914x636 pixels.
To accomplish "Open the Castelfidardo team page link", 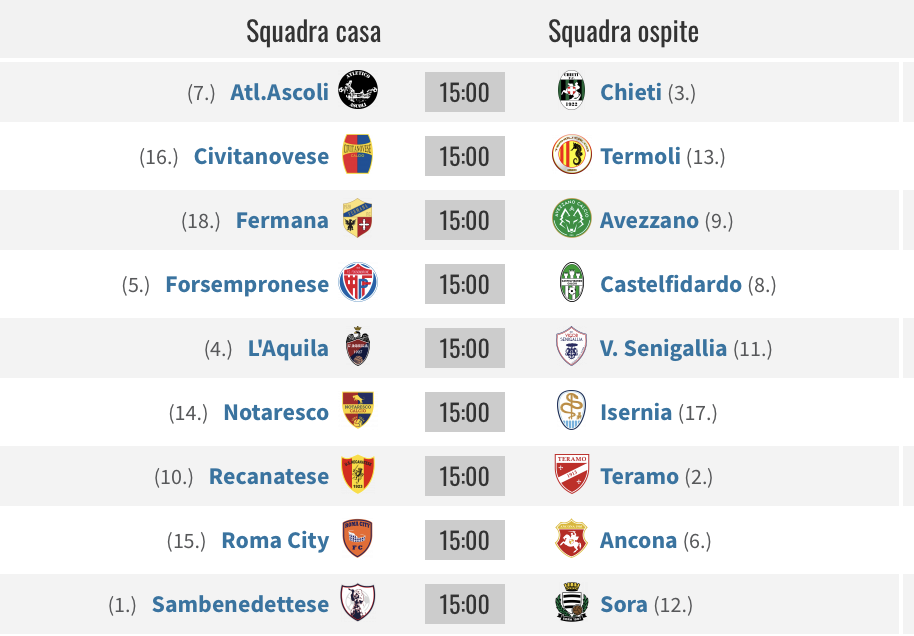I will [x=671, y=284].
